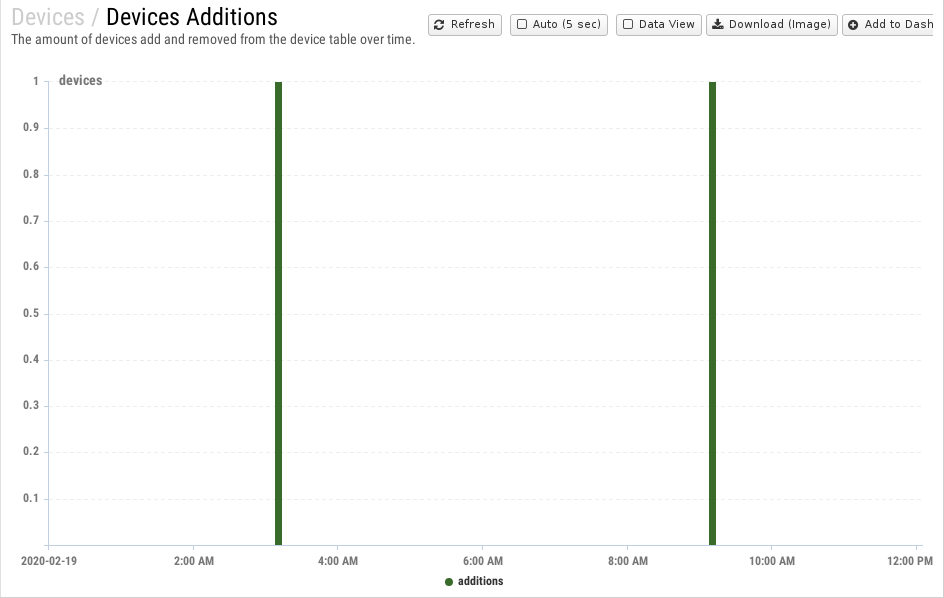Click the 'devices' y-axis title
The image size is (944, 598).
click(81, 81)
